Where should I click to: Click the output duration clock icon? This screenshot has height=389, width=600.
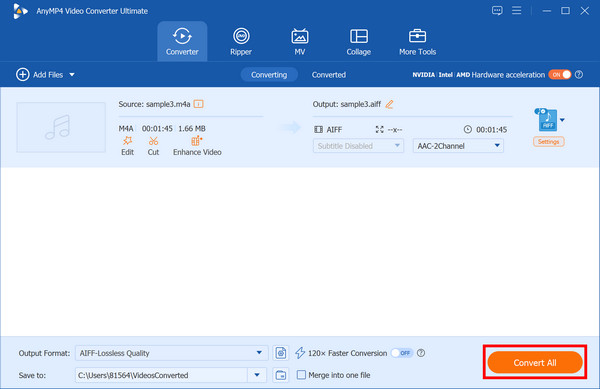tap(468, 129)
